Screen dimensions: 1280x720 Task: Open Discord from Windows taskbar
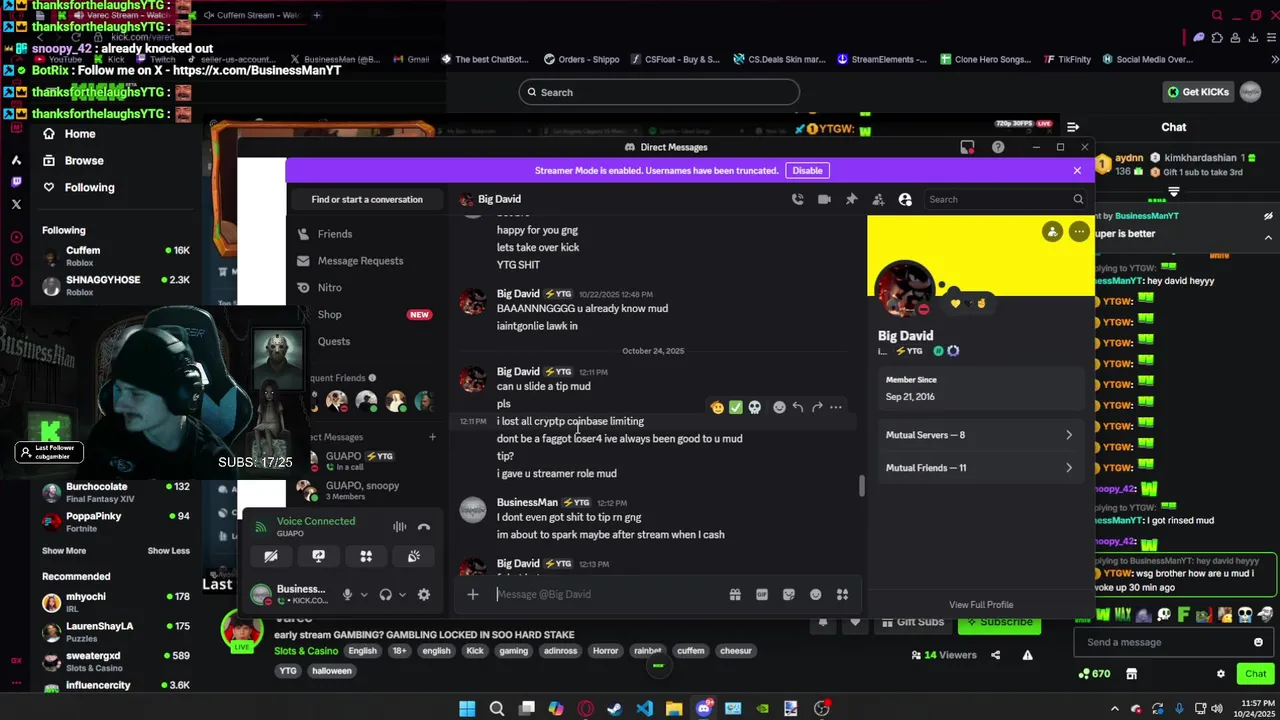click(x=704, y=708)
